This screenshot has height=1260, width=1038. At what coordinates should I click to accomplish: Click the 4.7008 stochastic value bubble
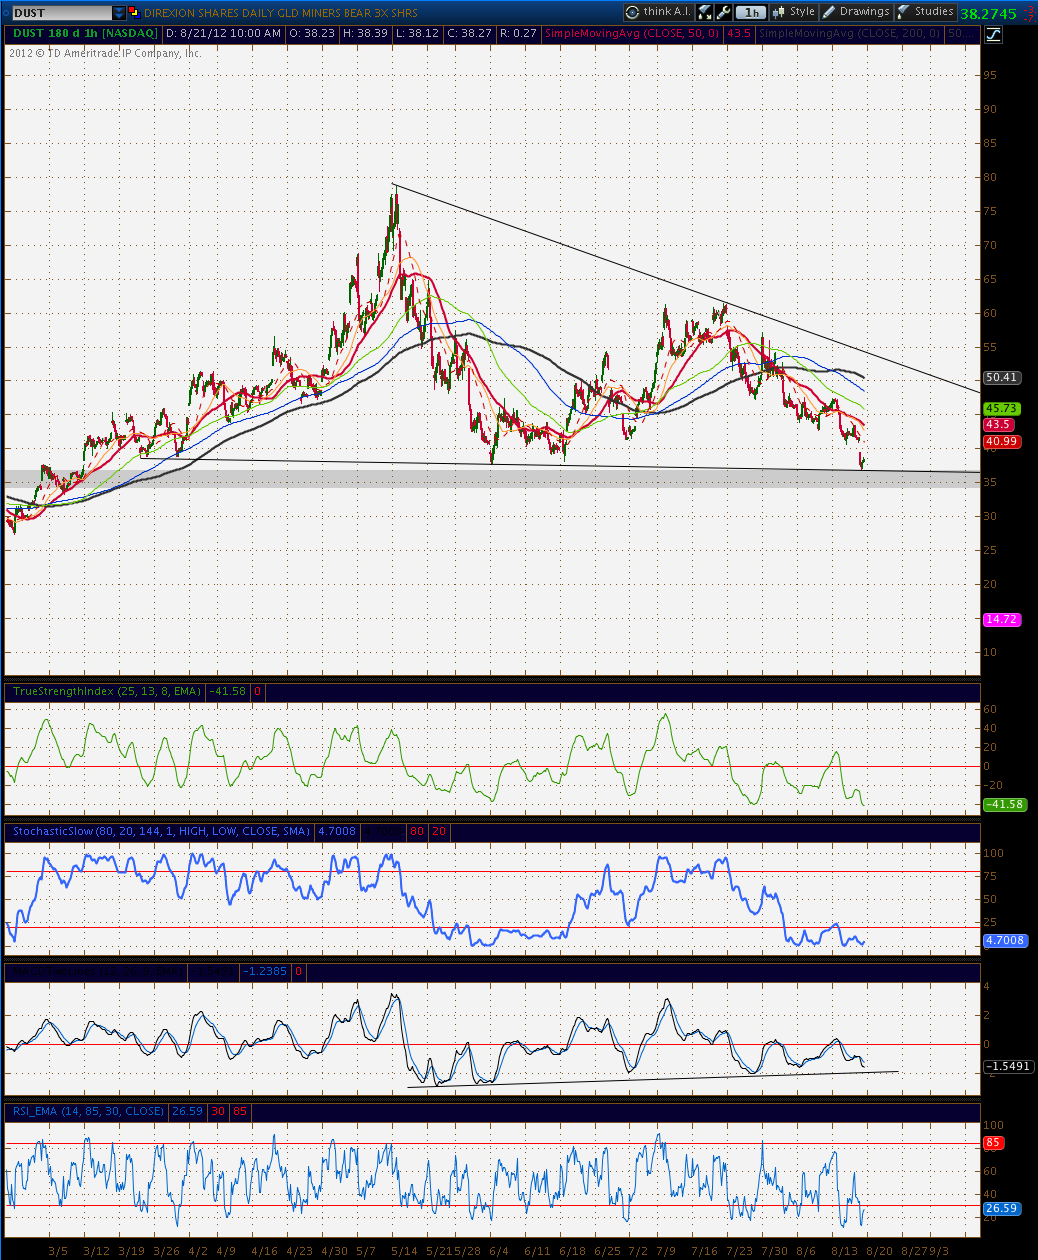[x=1004, y=940]
